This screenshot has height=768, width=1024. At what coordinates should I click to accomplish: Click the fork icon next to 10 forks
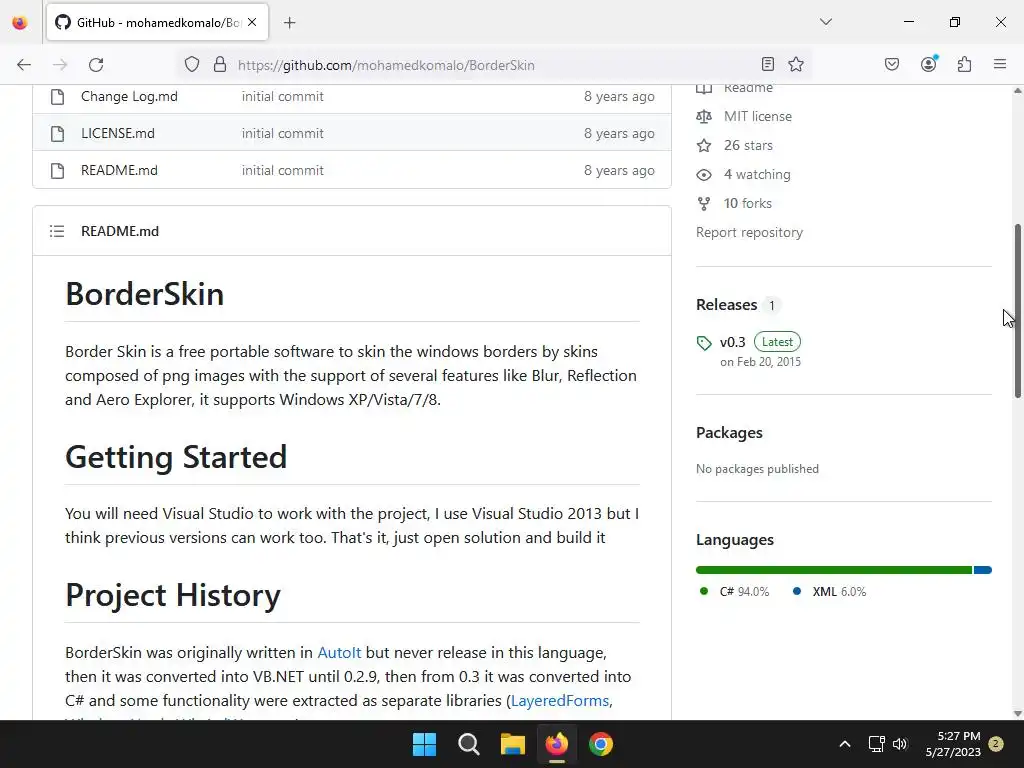point(704,204)
